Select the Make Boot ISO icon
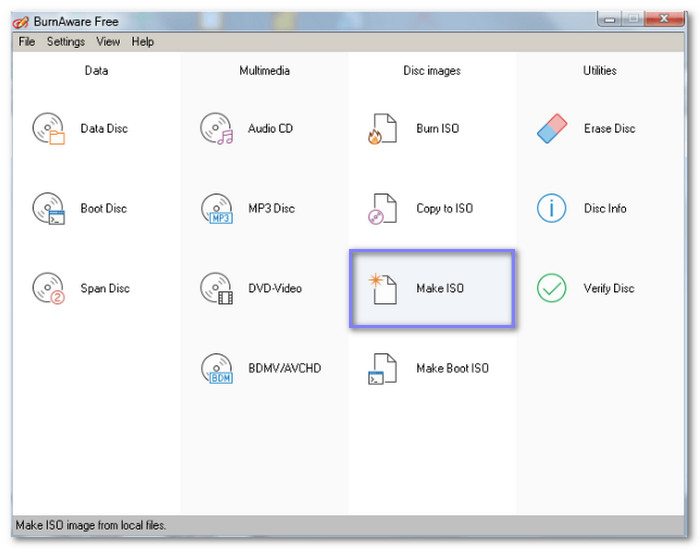 click(x=382, y=369)
